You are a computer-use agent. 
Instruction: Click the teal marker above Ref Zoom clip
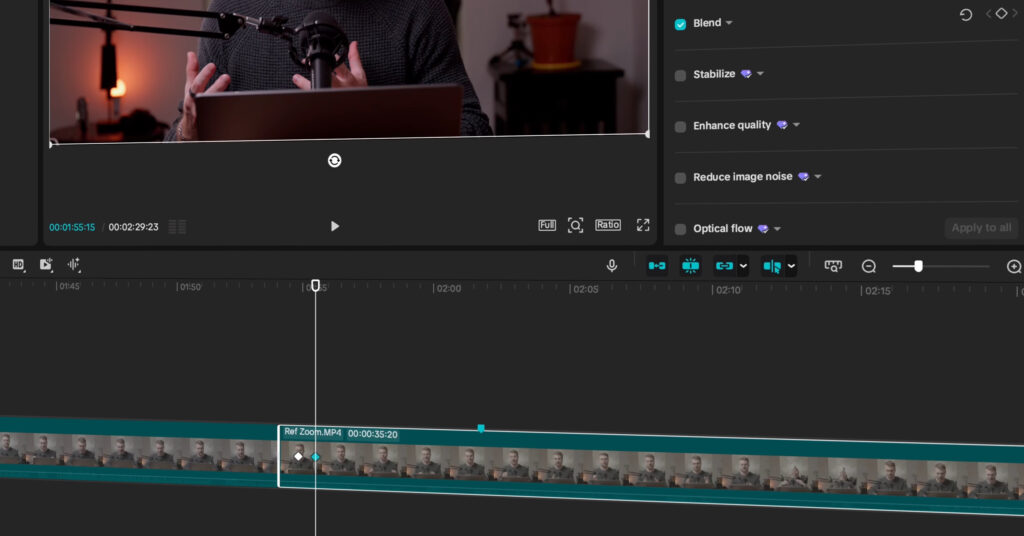pos(481,429)
